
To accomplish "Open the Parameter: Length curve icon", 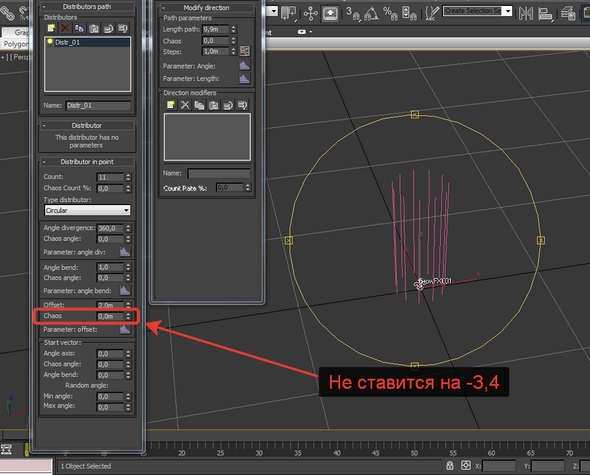I will pos(245,78).
